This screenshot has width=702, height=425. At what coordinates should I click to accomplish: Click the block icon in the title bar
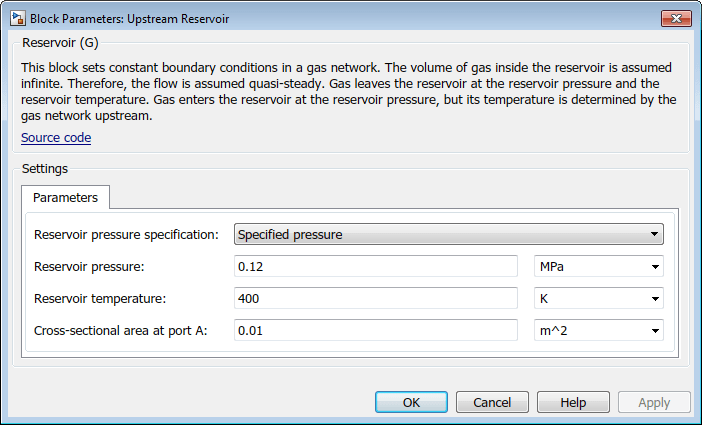tap(16, 18)
